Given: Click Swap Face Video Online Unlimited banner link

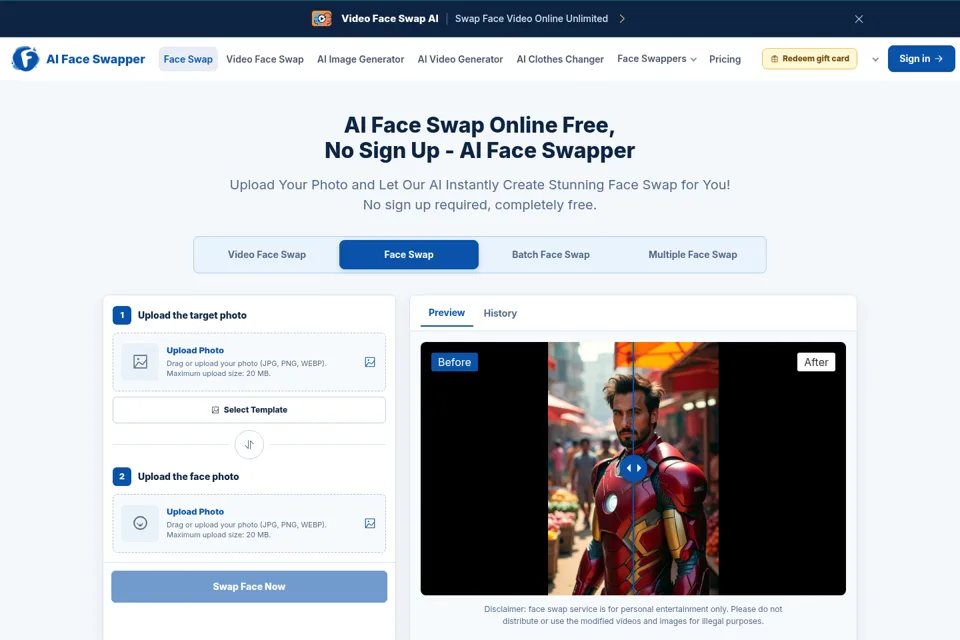Looking at the screenshot, I should pyautogui.click(x=531, y=18).
